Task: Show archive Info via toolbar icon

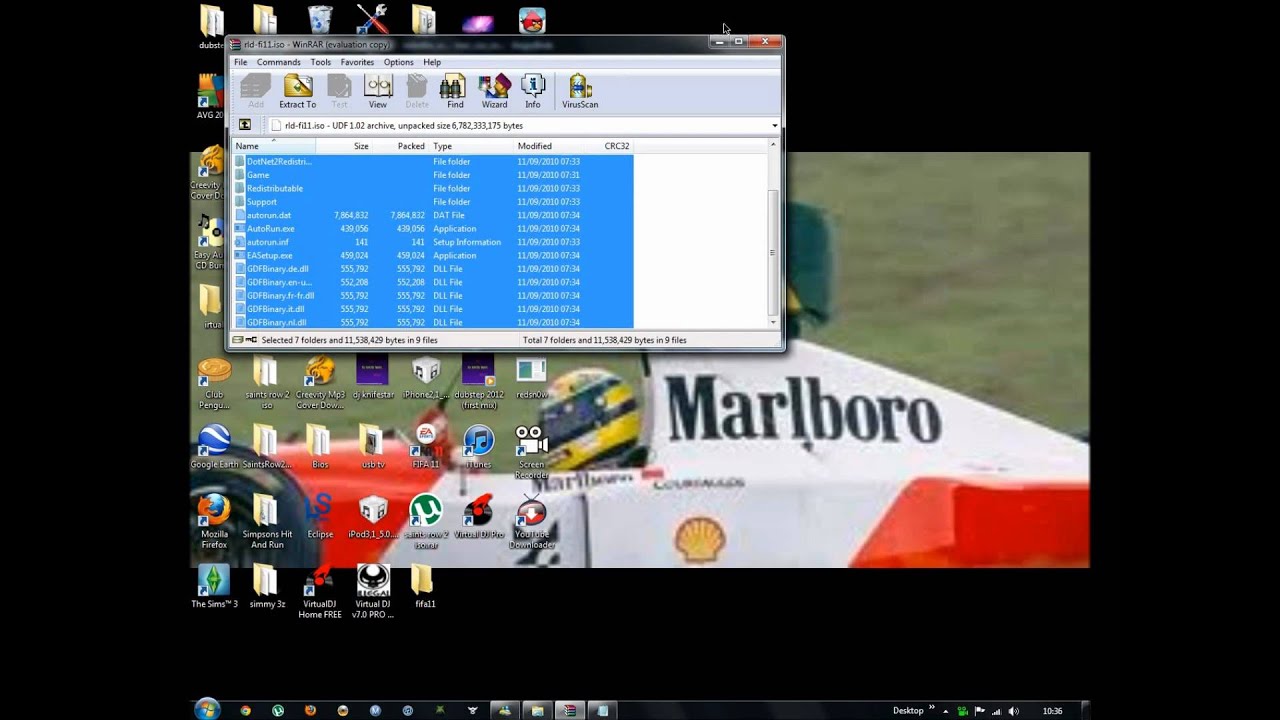Action: coord(533,91)
